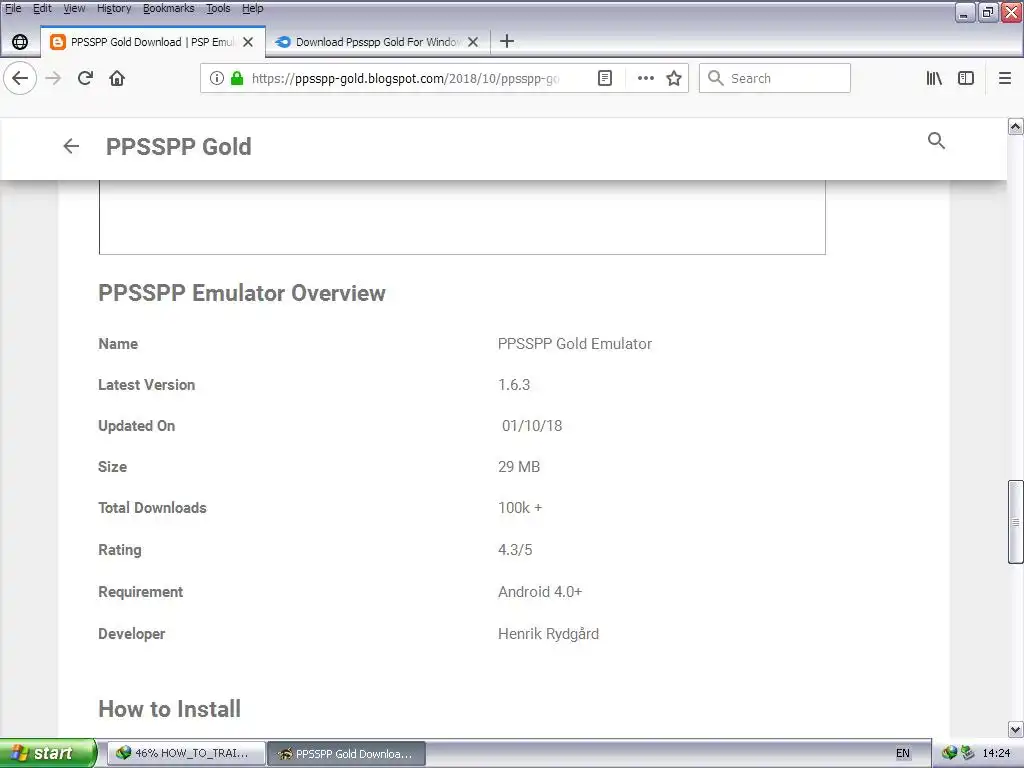This screenshot has height=768, width=1024.
Task: Close the Download Ppsspp Gold For Windows tab
Action: 473,42
